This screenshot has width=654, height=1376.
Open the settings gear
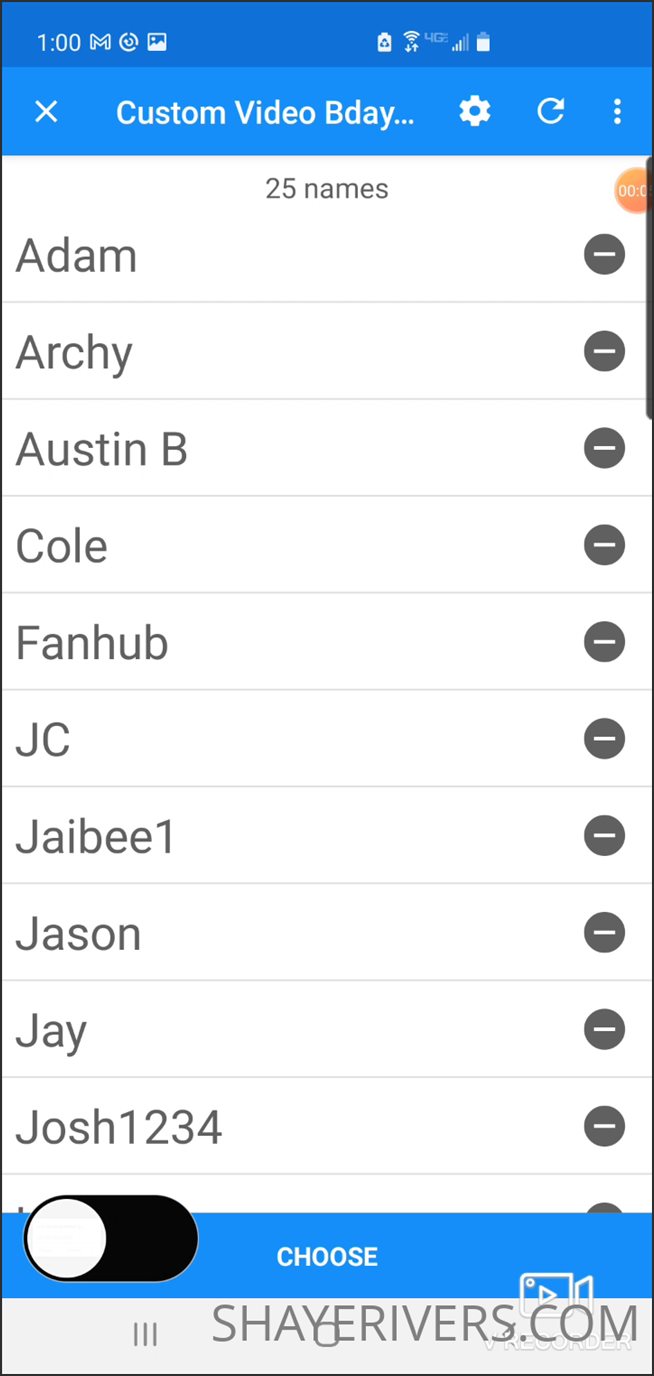475,111
